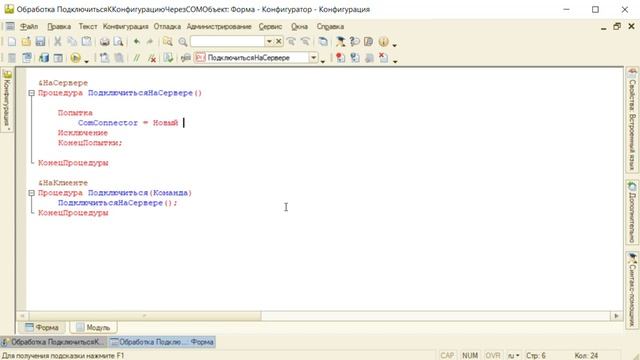
Task: Open the Синтакс-помощник side panel
Action: pos(632,290)
